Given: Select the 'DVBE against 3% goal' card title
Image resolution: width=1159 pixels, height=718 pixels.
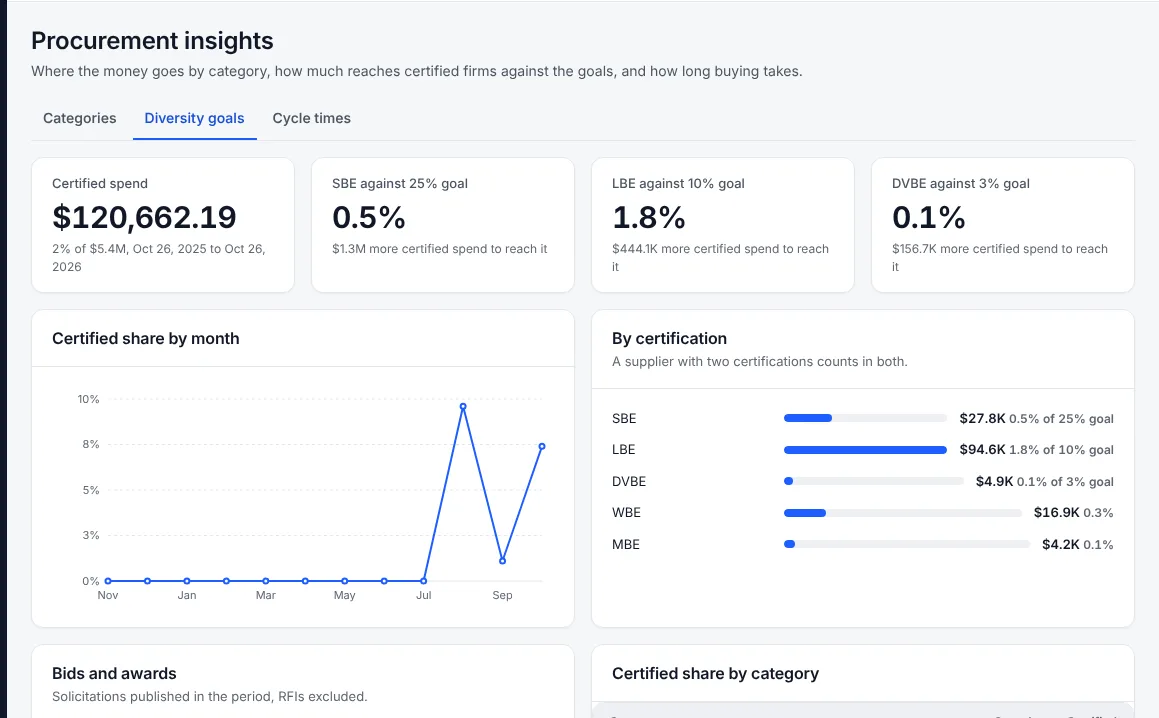Looking at the screenshot, I should tap(960, 183).
